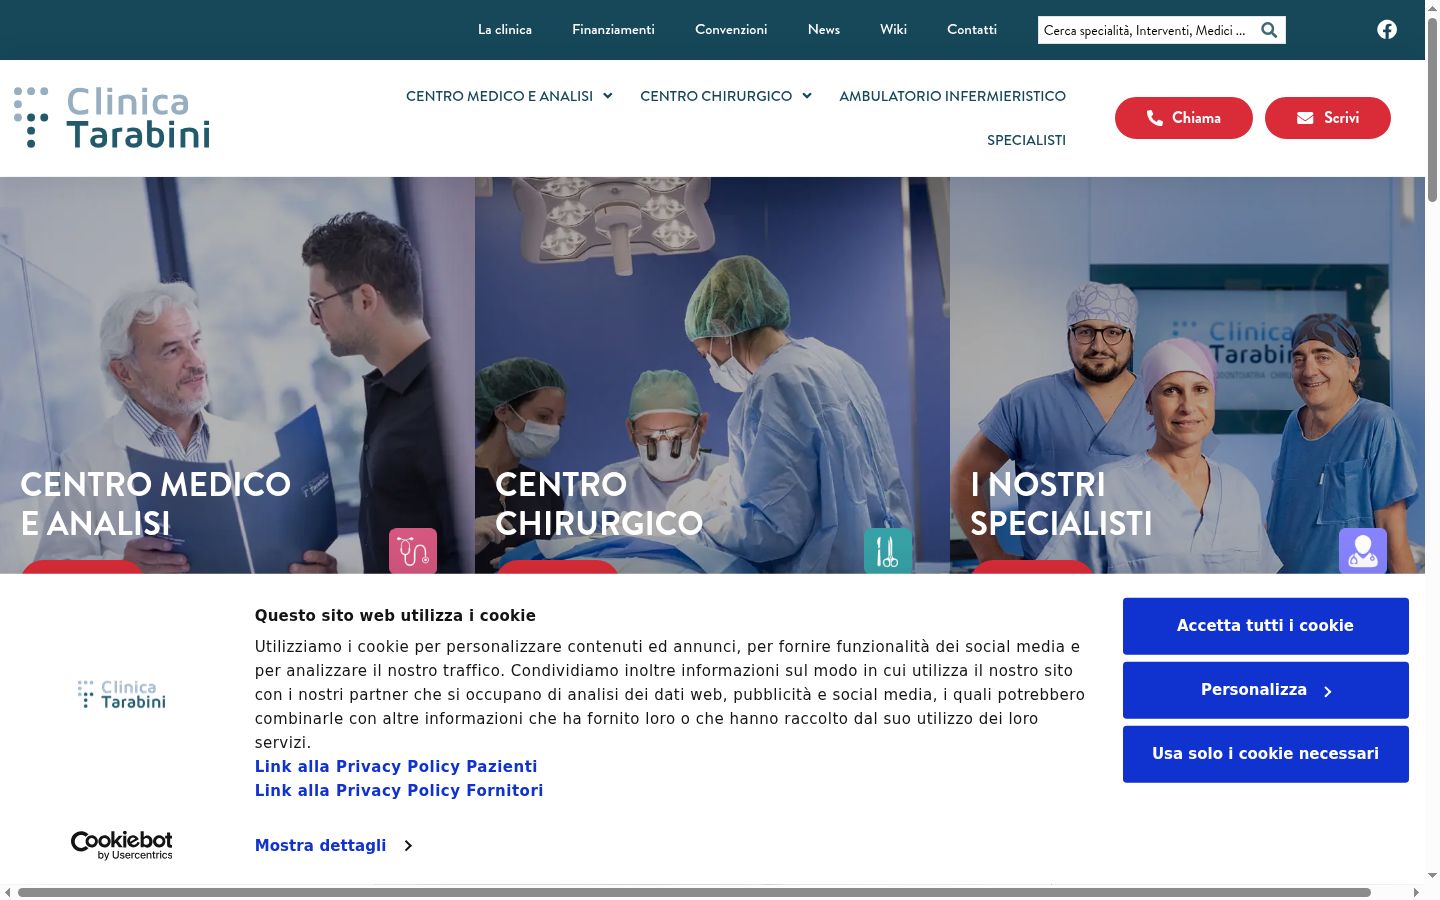The width and height of the screenshot is (1440, 900).
Task: Click the Centro Chirurgico image card
Action: [x=712, y=375]
